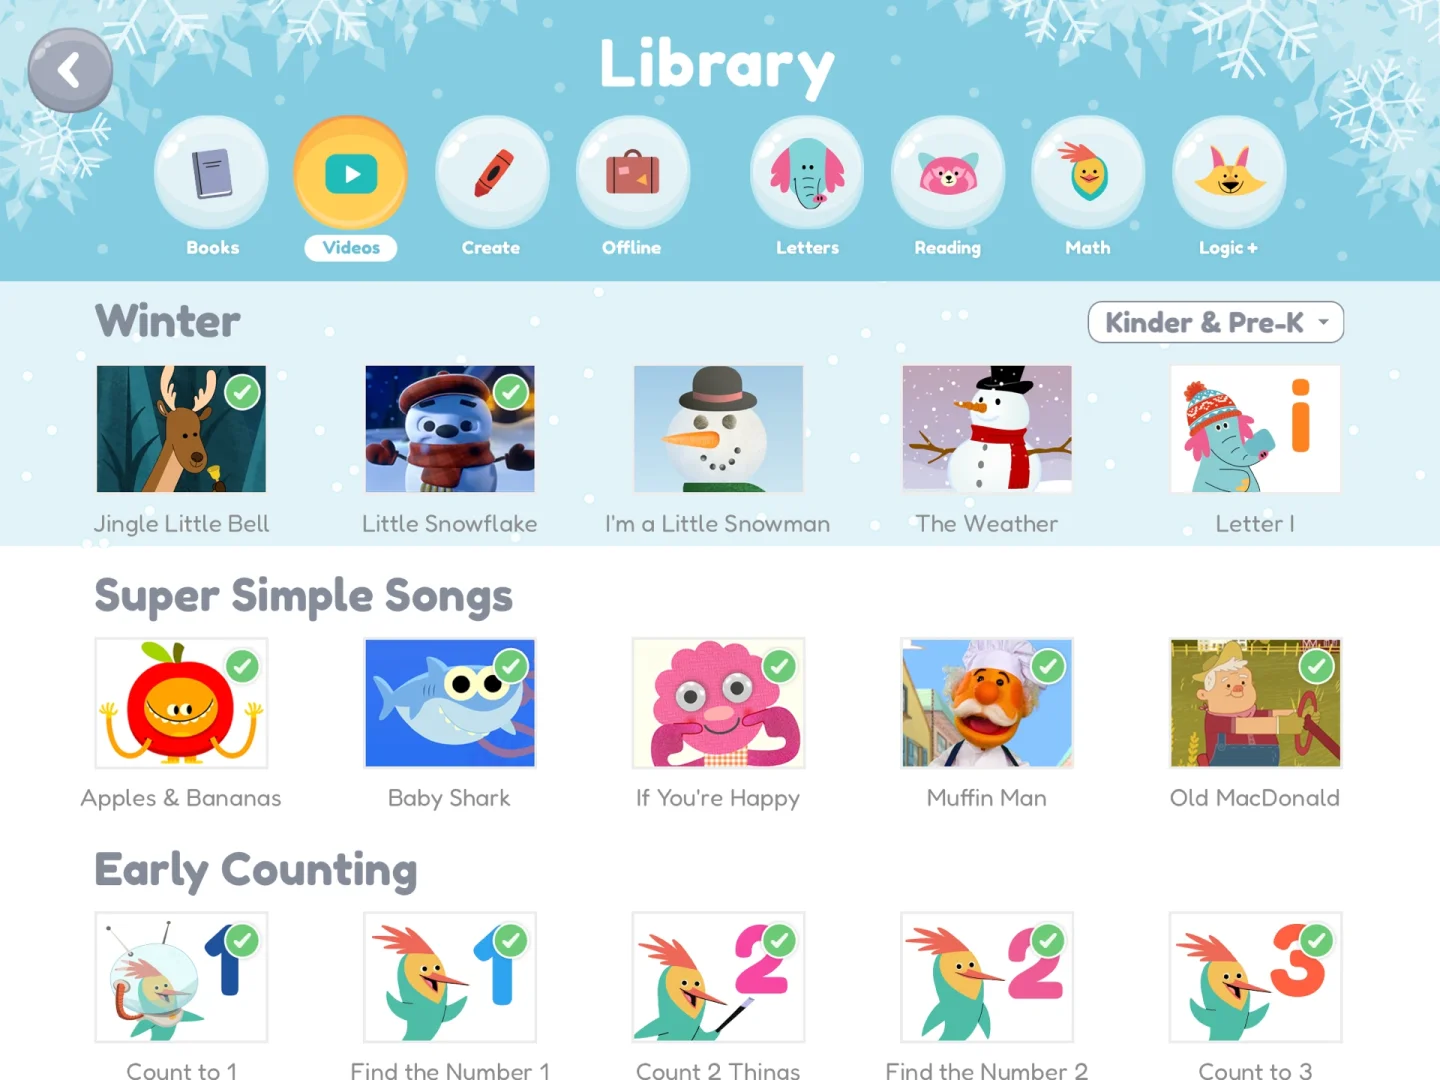Play the Apples & Bananas video
This screenshot has width=1440, height=1080.
click(x=181, y=703)
